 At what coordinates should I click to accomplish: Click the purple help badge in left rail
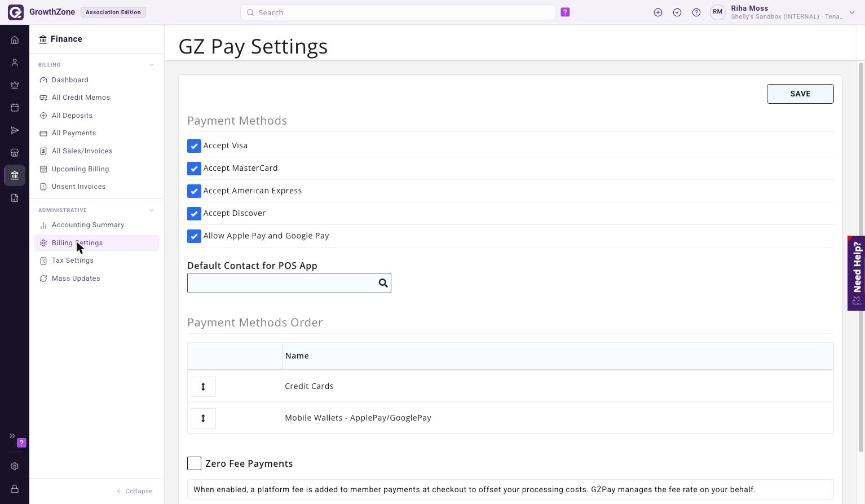point(22,443)
